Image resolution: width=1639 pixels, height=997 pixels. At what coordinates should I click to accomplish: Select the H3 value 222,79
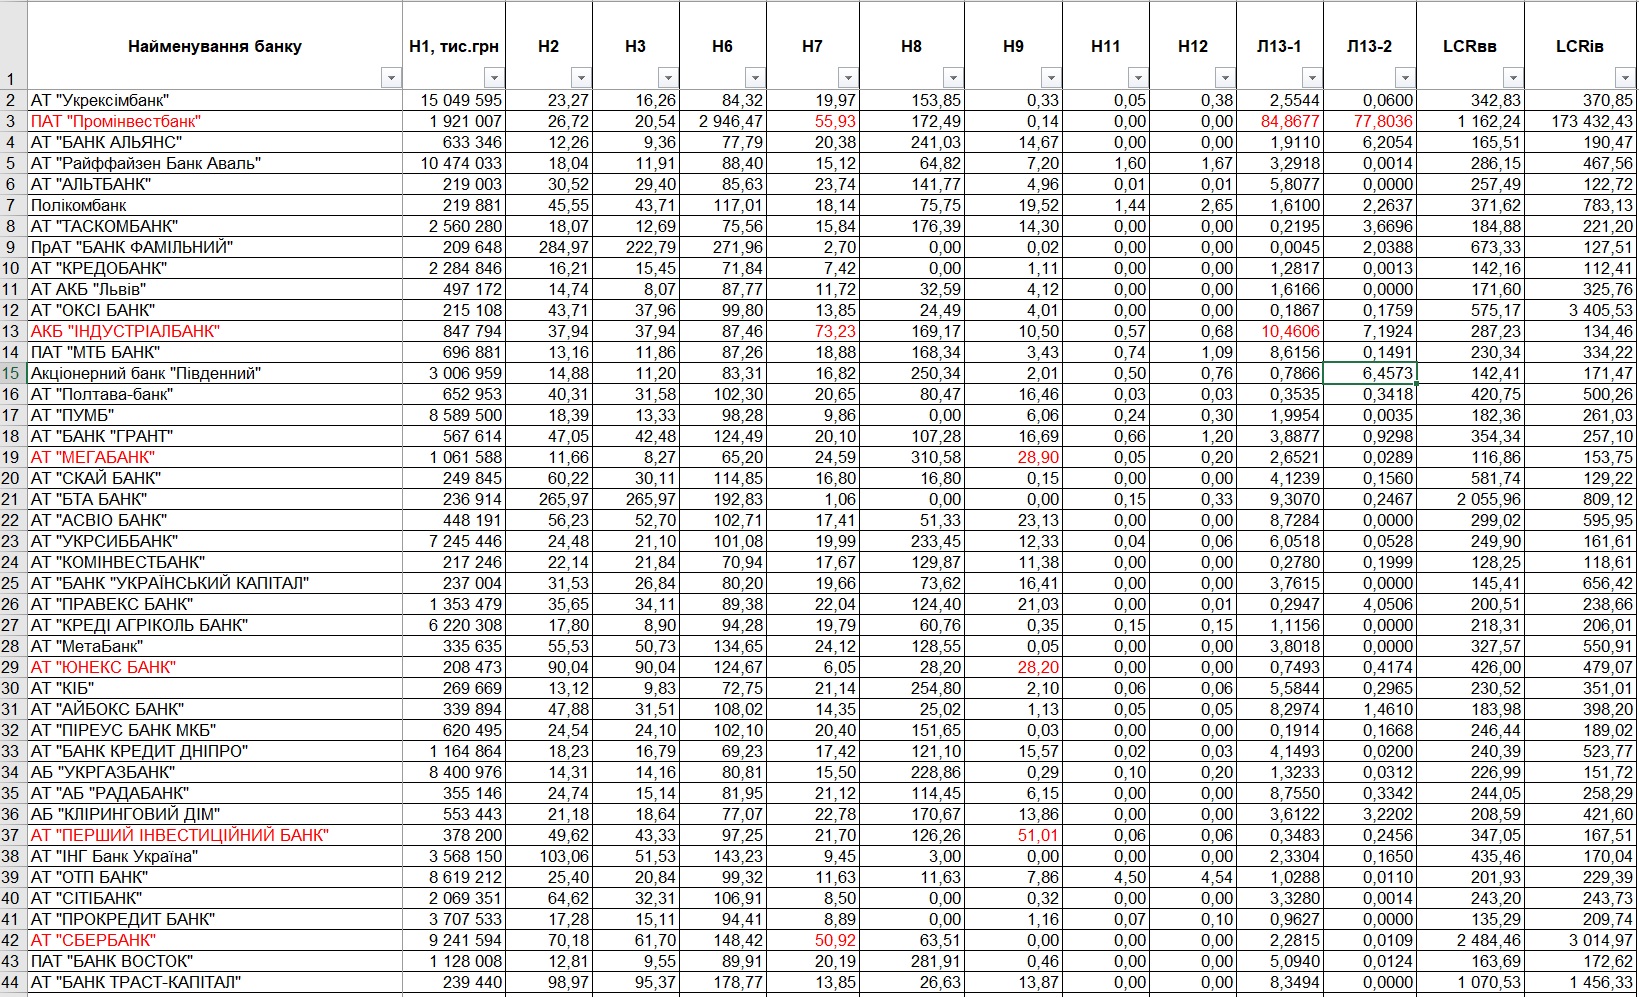click(x=636, y=247)
